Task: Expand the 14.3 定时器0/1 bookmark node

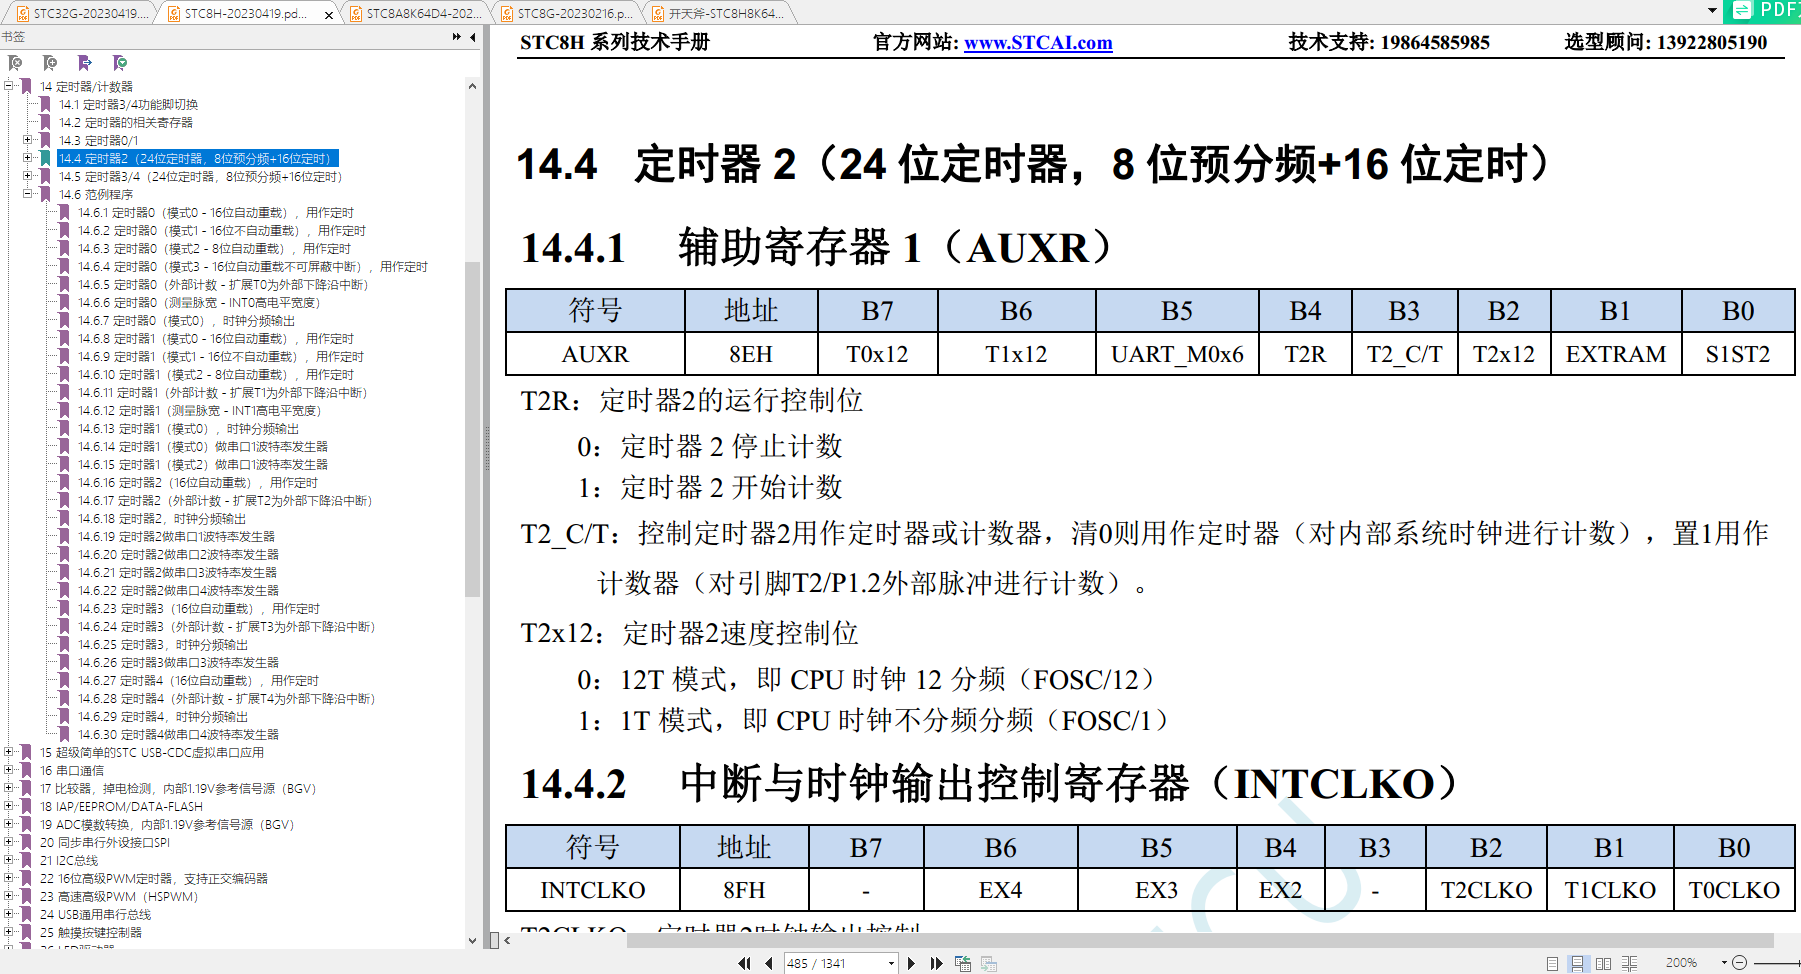Action: (x=28, y=140)
